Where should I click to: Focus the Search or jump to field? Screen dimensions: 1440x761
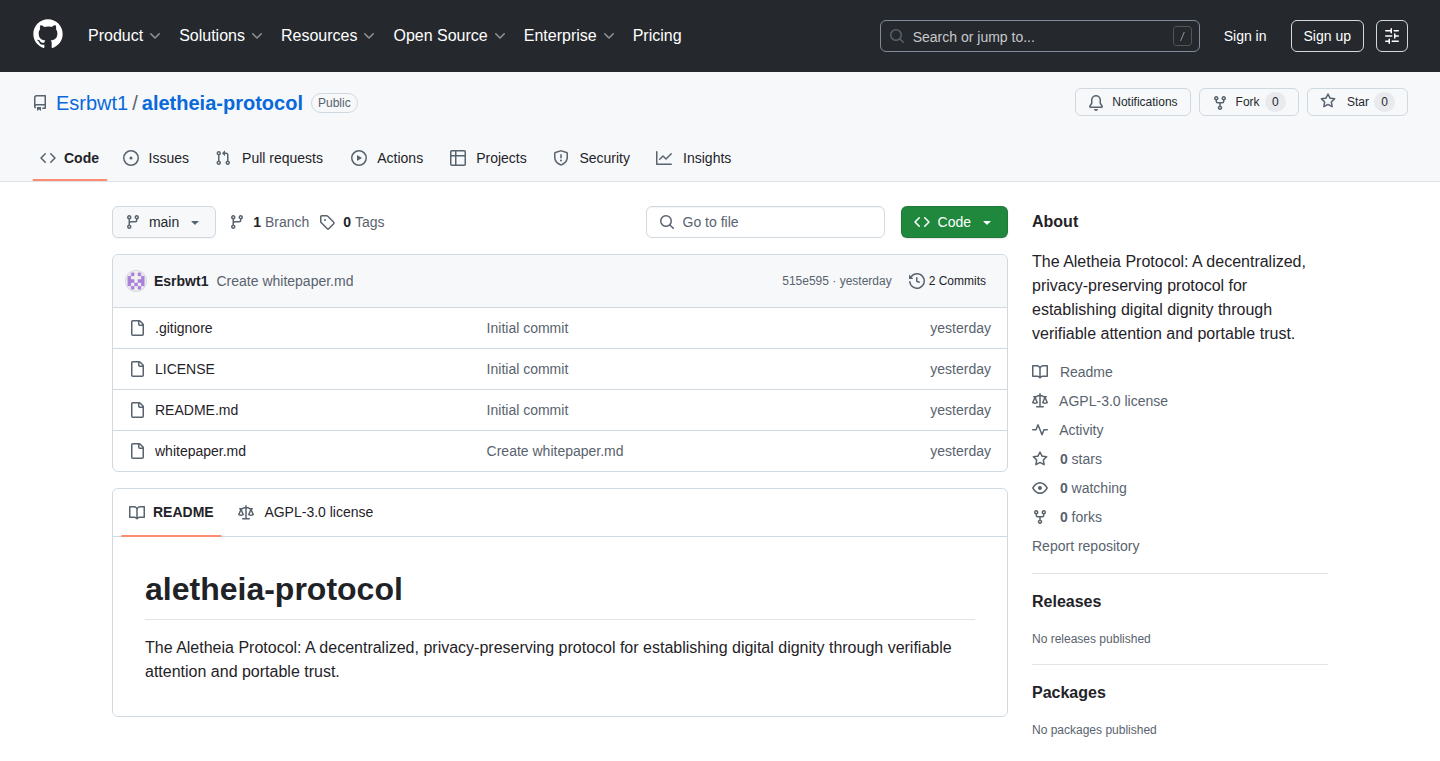tap(1040, 36)
